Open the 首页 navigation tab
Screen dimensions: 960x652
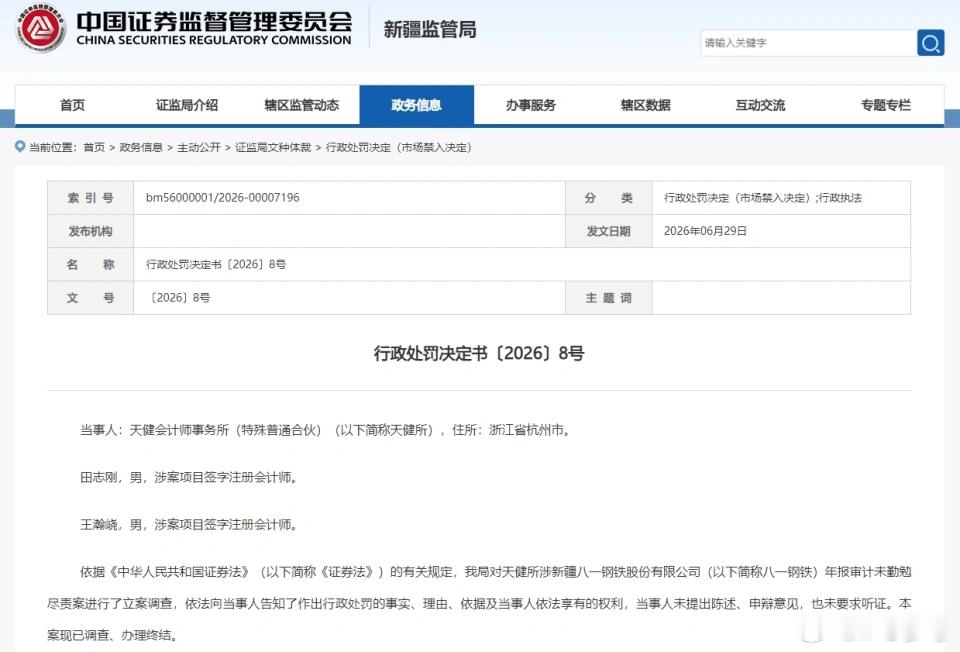tap(72, 105)
